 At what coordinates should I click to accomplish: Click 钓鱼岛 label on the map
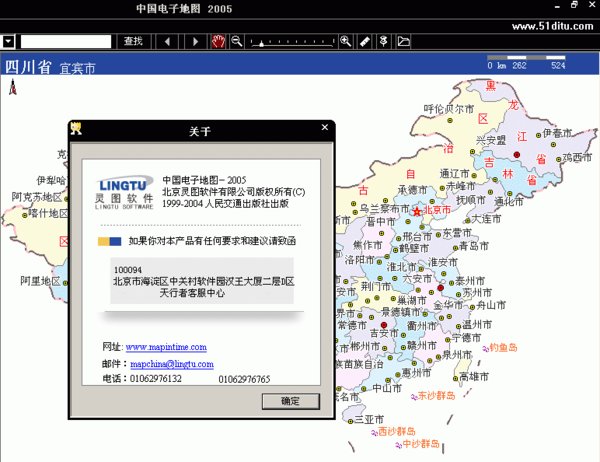pyautogui.click(x=503, y=348)
